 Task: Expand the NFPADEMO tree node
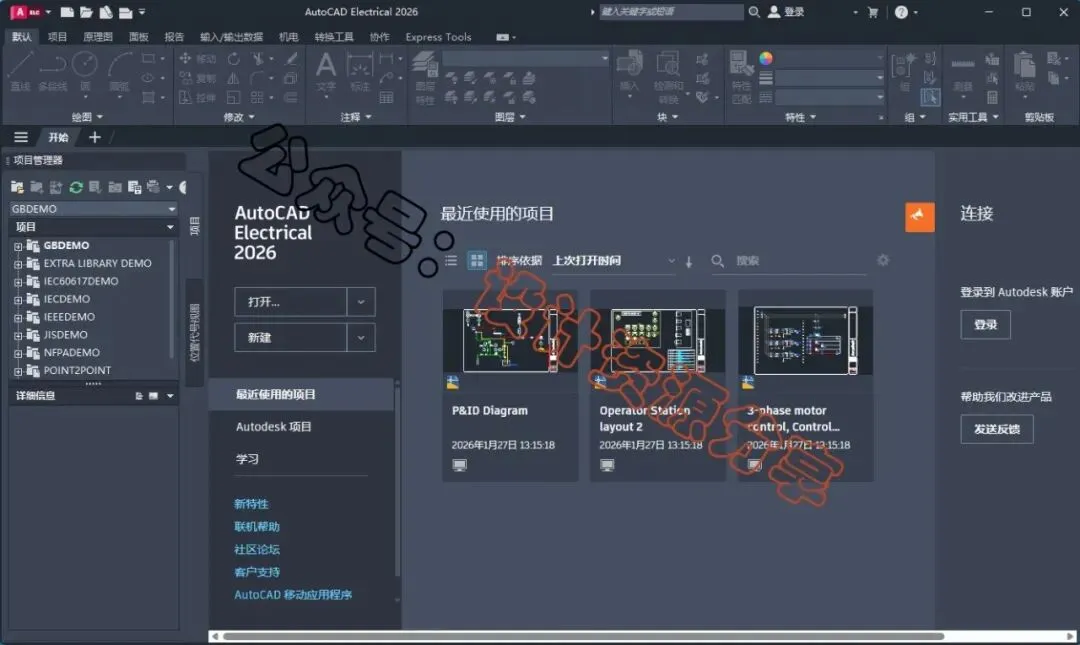click(x=18, y=354)
